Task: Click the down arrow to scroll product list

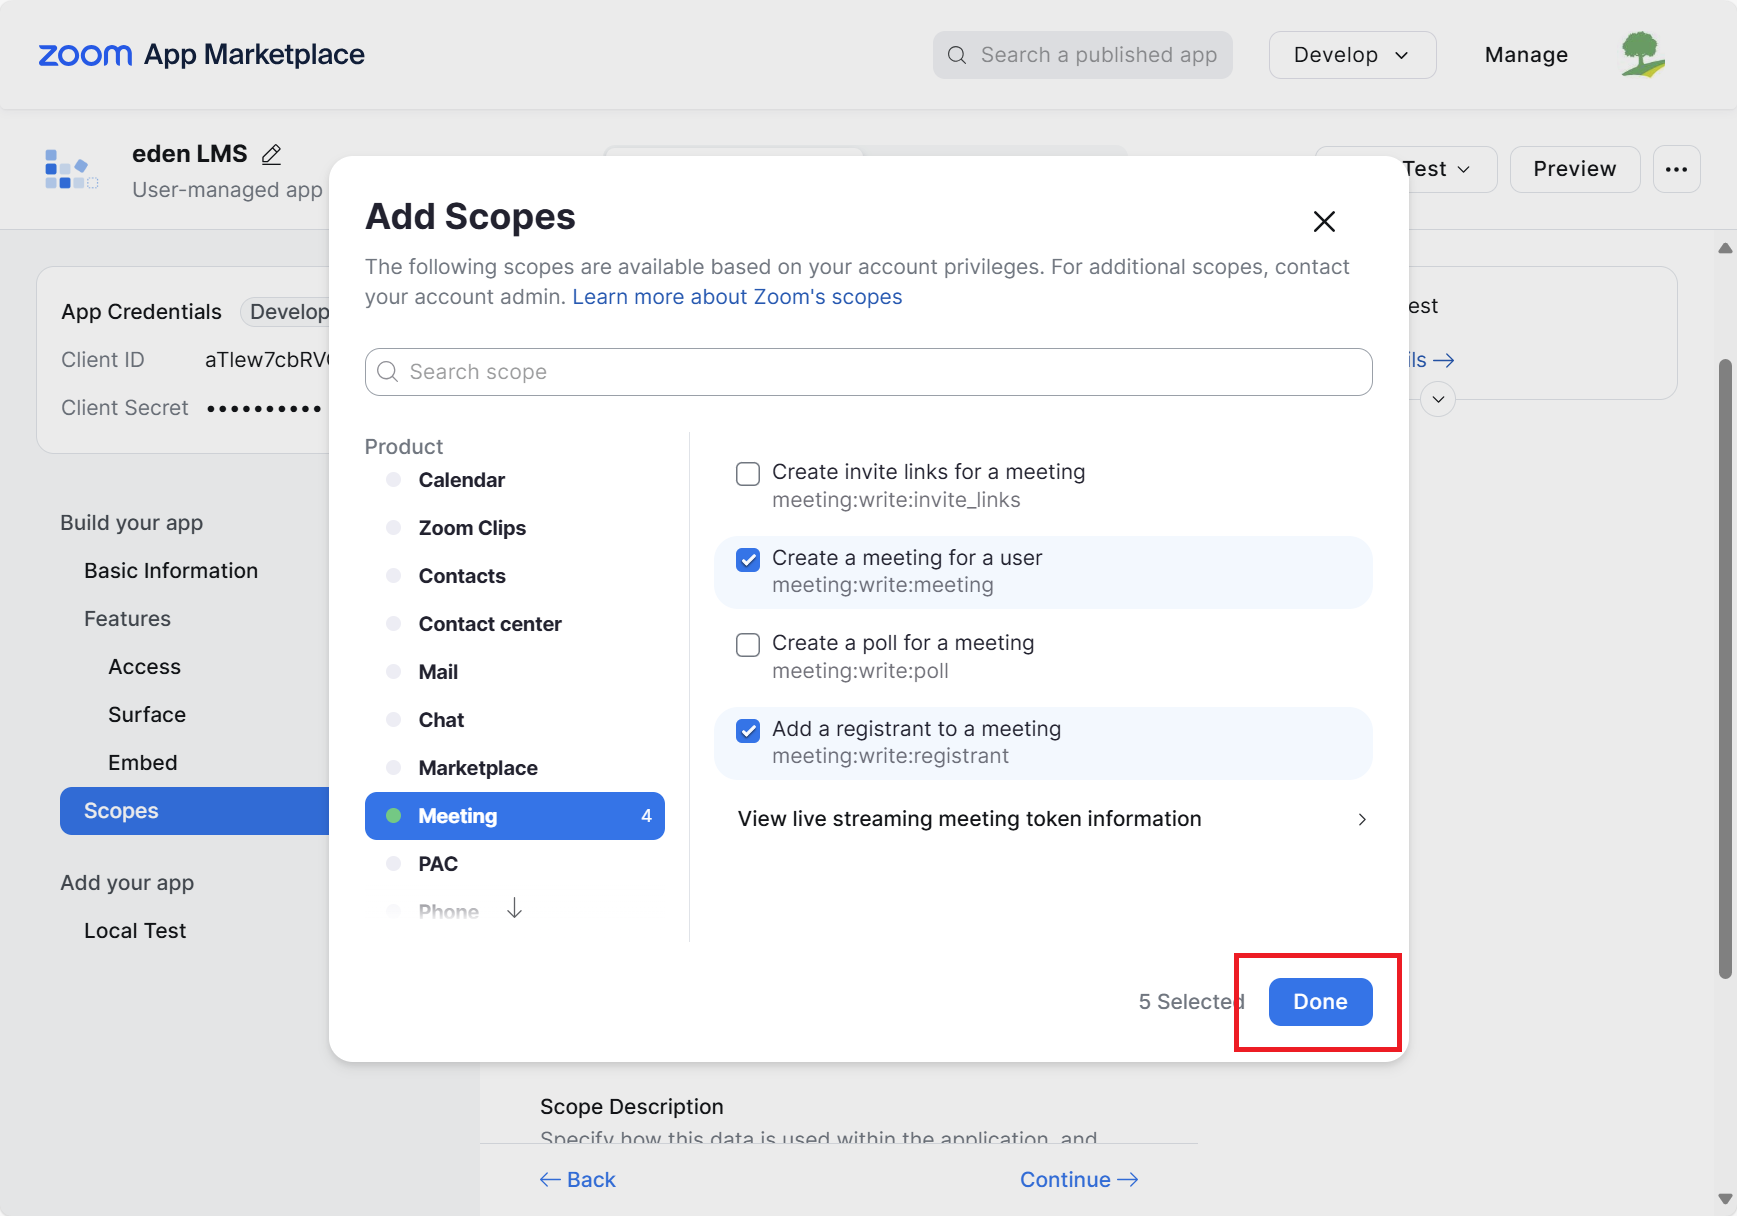Action: tap(514, 908)
